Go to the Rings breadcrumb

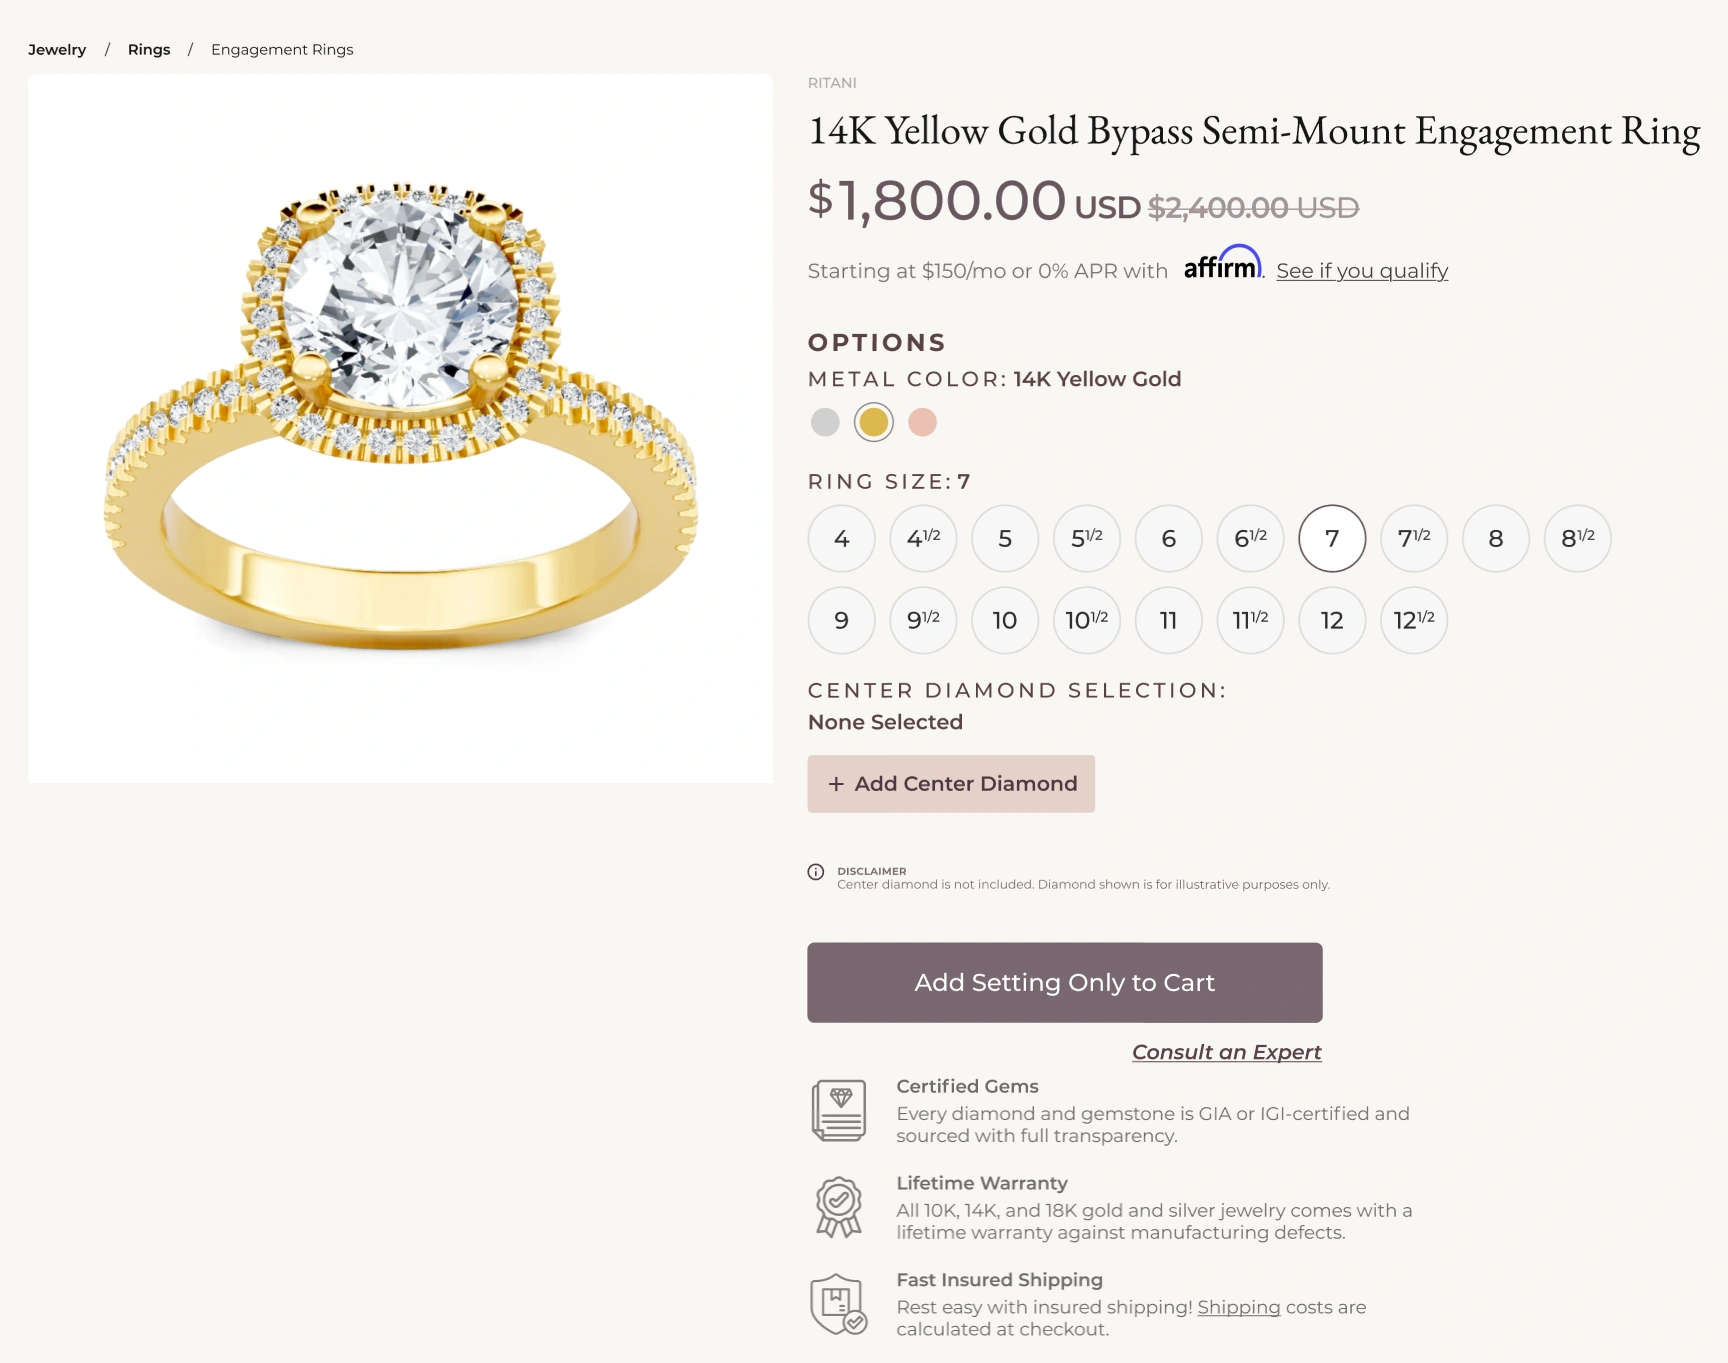click(149, 50)
